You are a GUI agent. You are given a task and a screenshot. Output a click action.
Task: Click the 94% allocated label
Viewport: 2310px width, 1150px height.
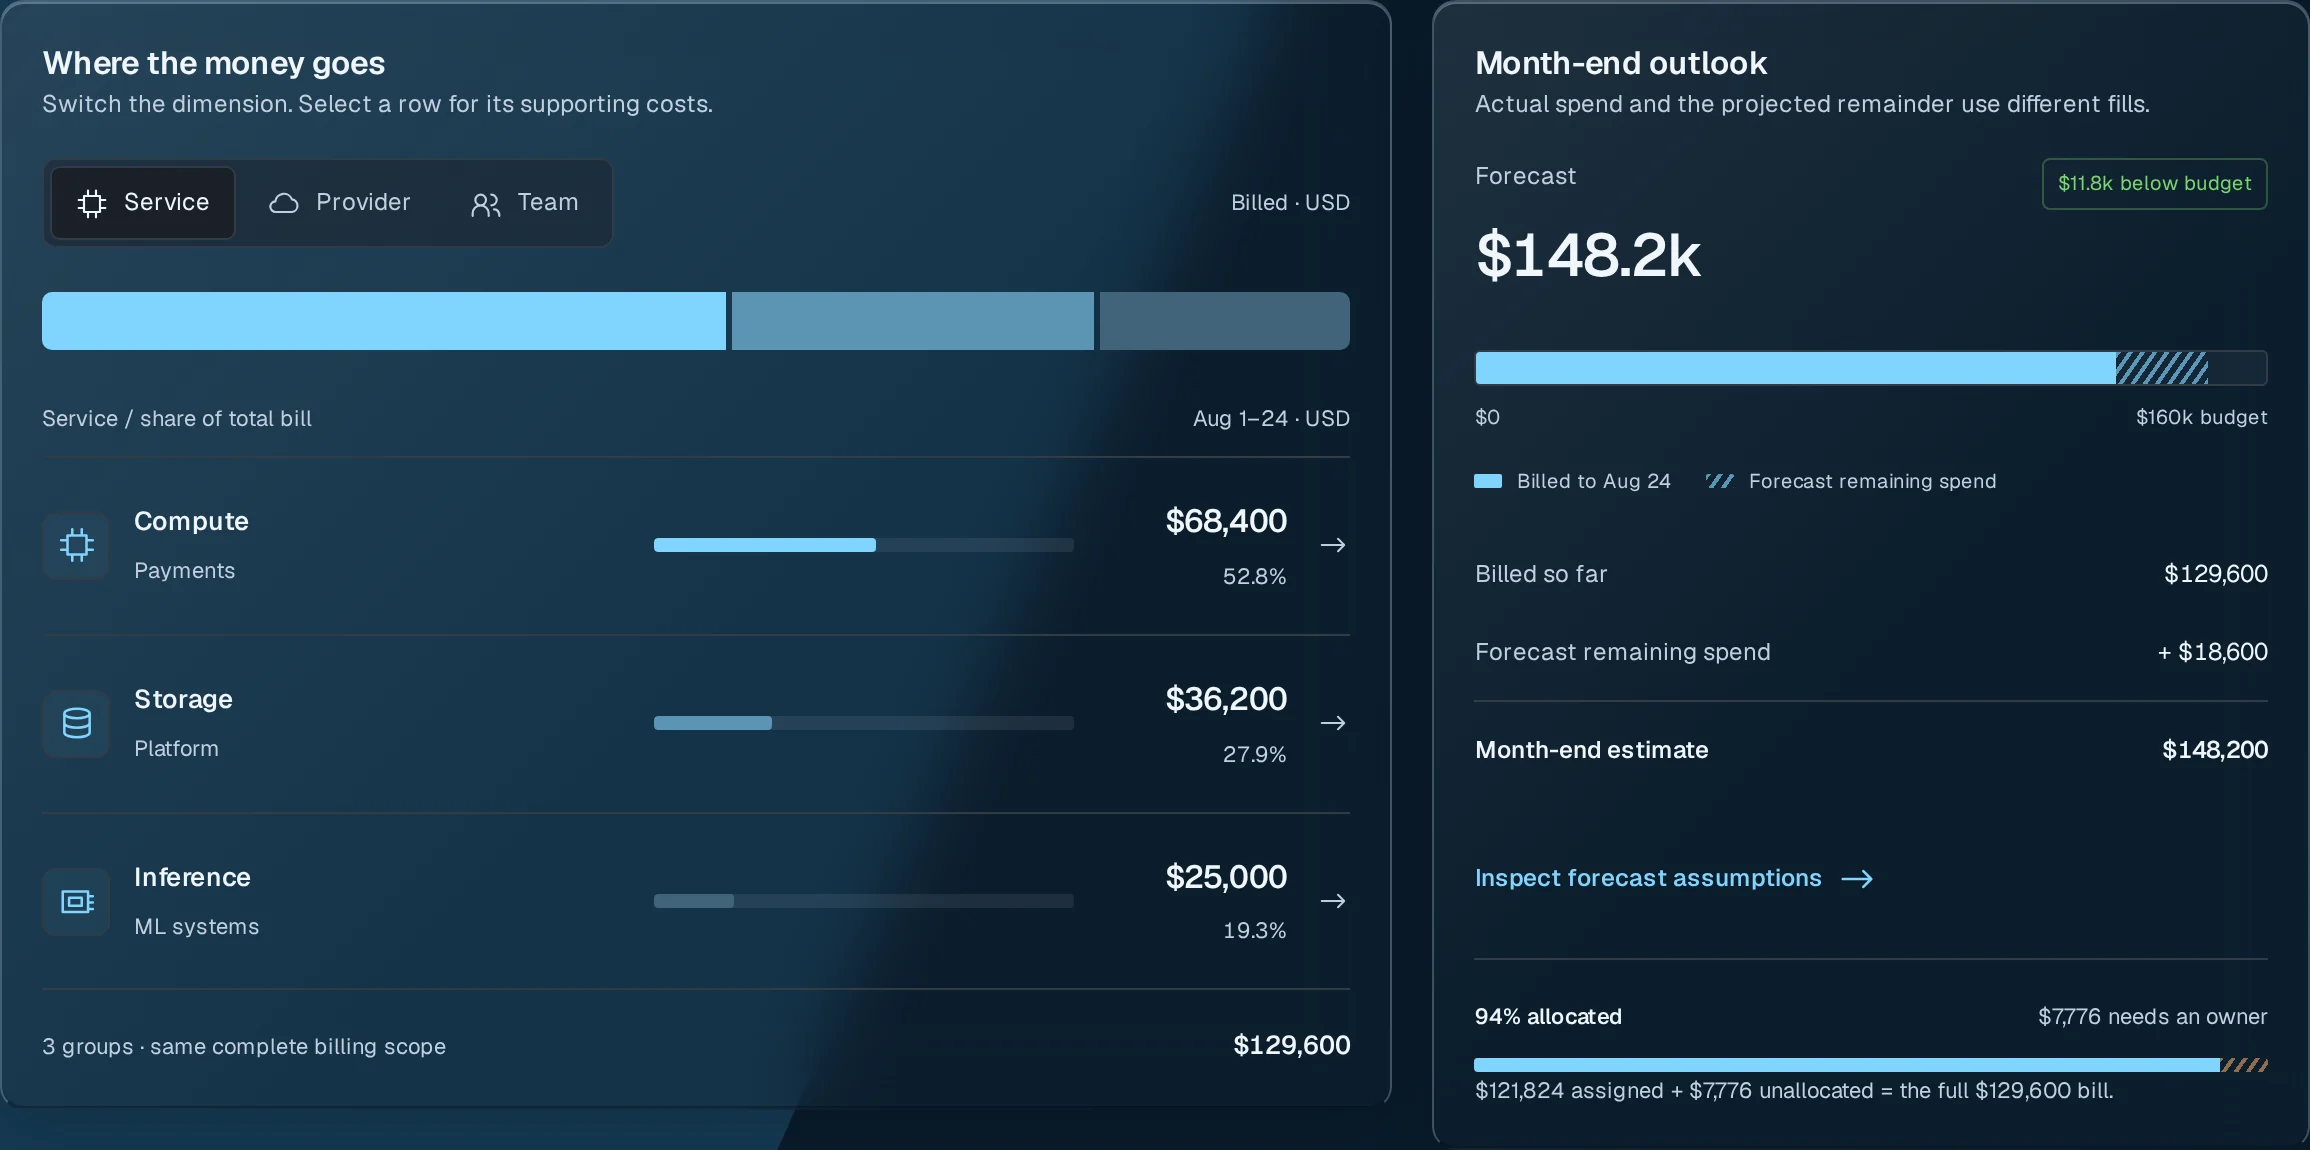(1548, 1017)
